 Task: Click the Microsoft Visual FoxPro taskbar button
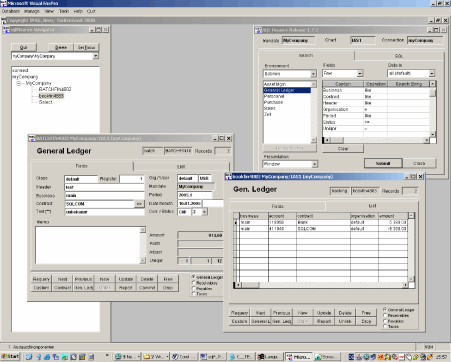coord(298,357)
